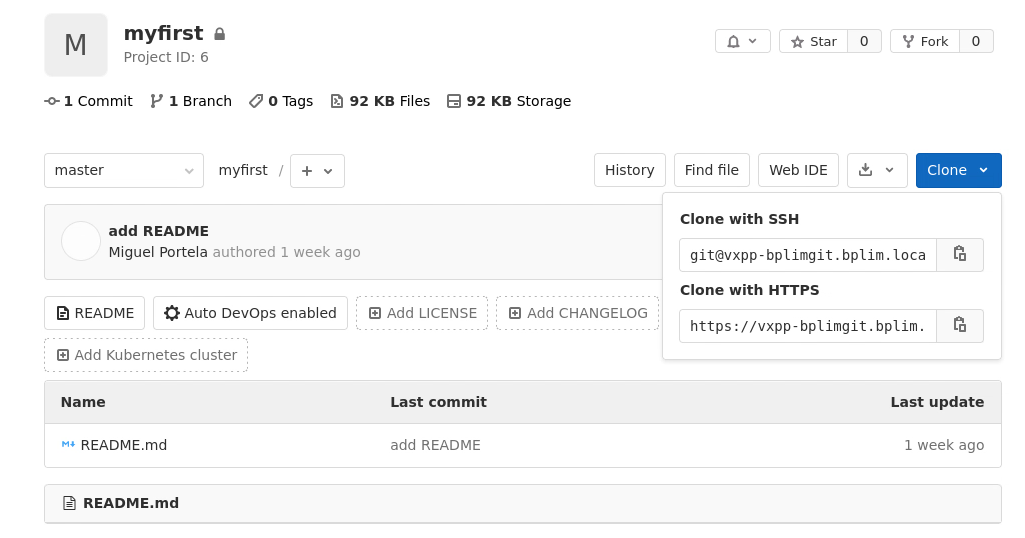
Task: Click the project avatar M
Action: [x=76, y=45]
